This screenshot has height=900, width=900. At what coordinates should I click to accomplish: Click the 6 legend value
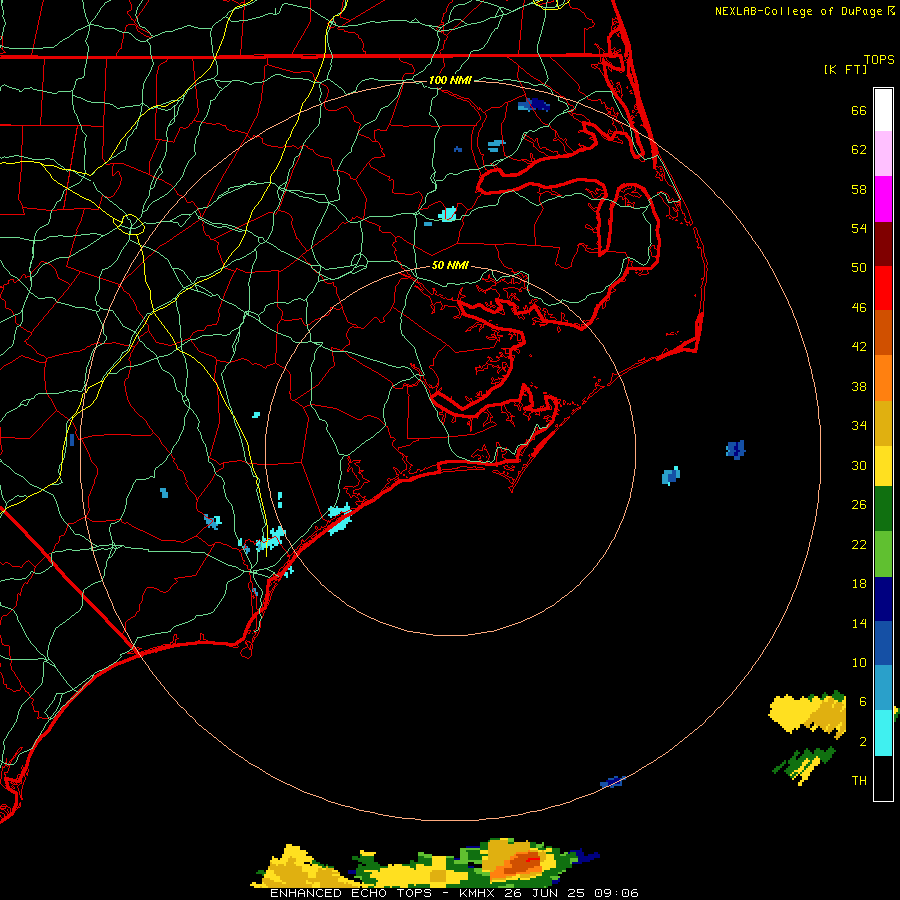863,701
